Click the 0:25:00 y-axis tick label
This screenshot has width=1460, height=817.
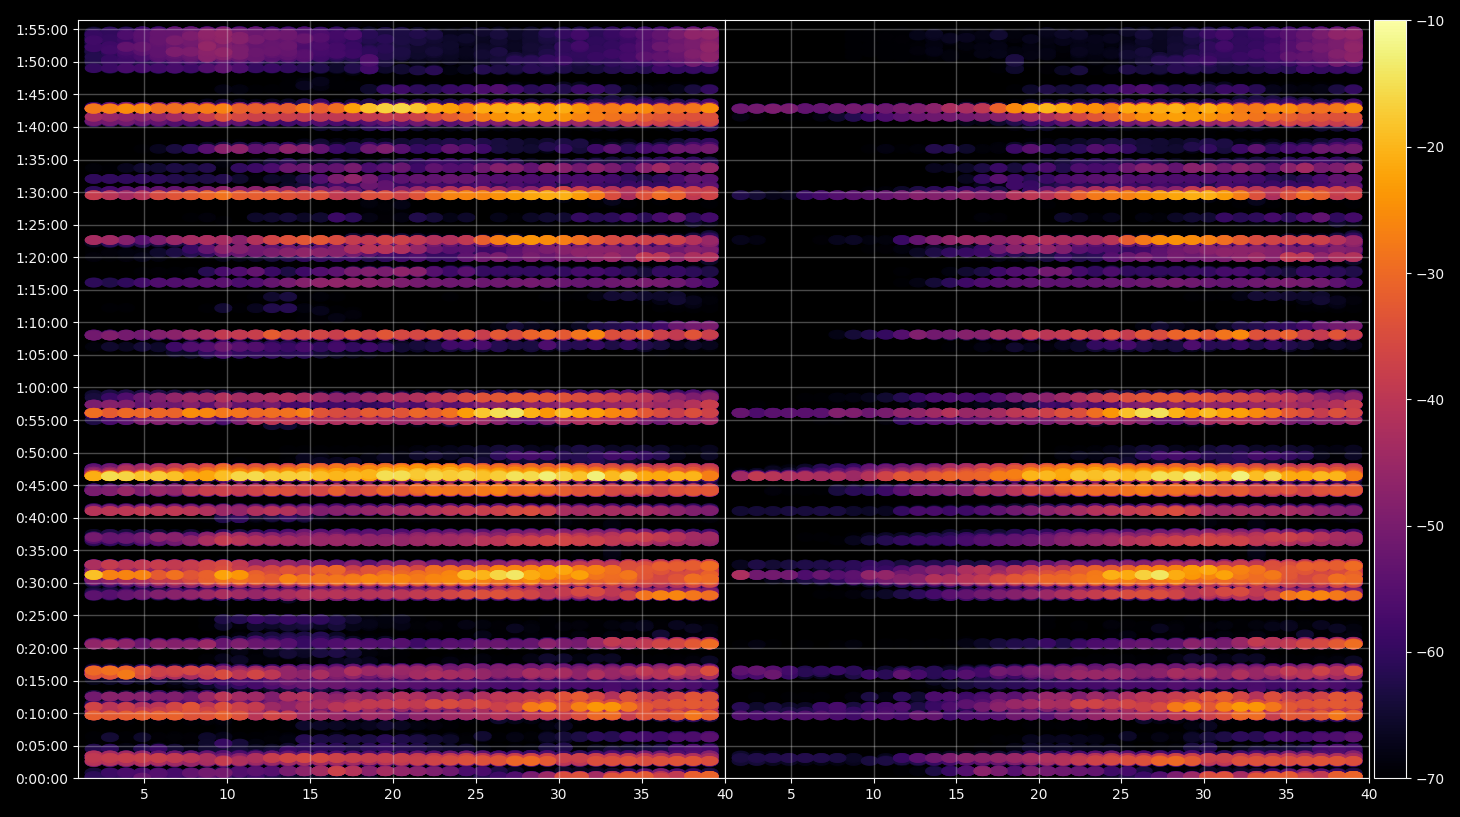click(42, 616)
